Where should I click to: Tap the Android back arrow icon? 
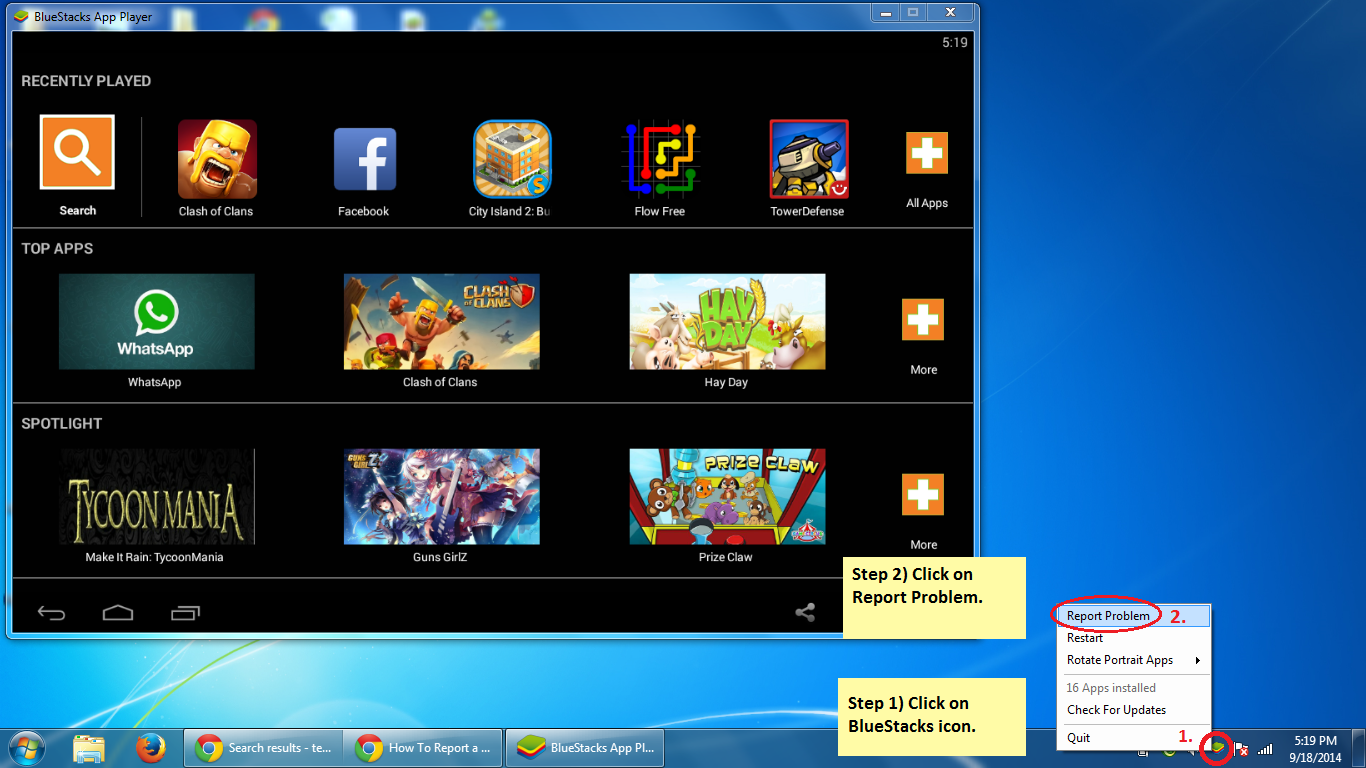click(51, 612)
